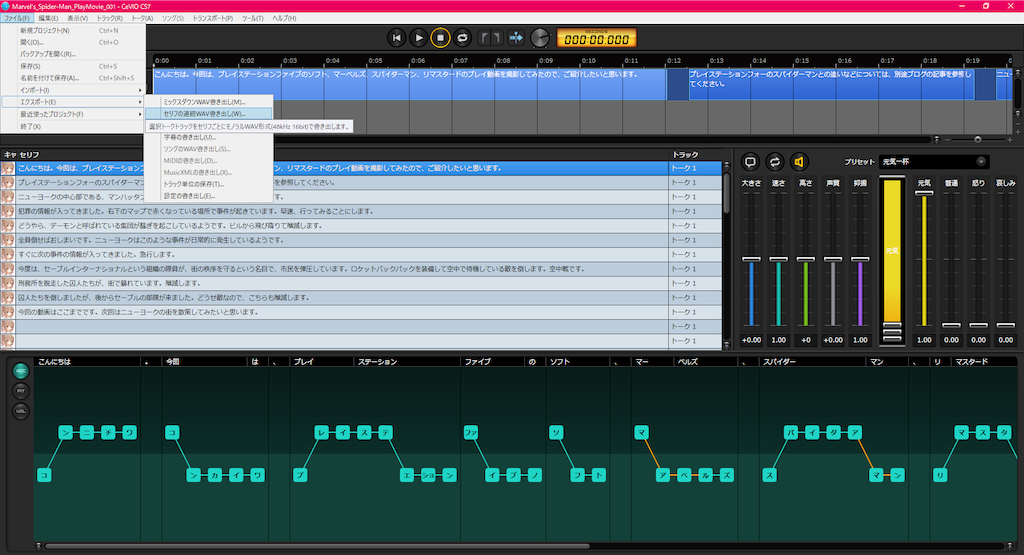
Task: Stop playback with the stop button
Action: click(x=440, y=38)
